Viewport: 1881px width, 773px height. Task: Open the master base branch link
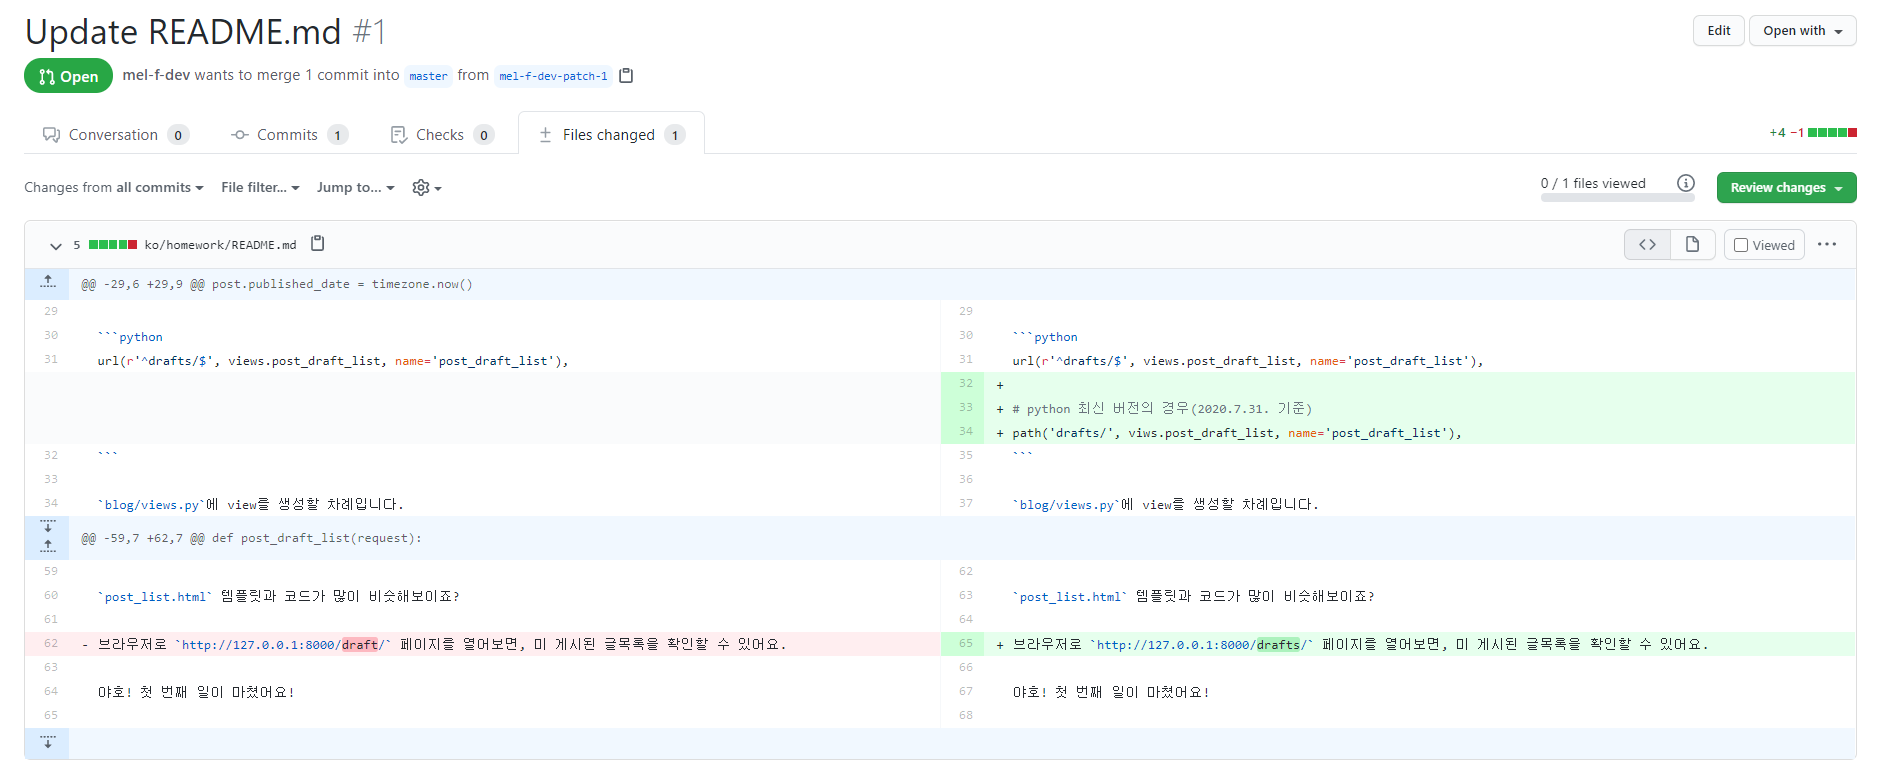tap(428, 76)
